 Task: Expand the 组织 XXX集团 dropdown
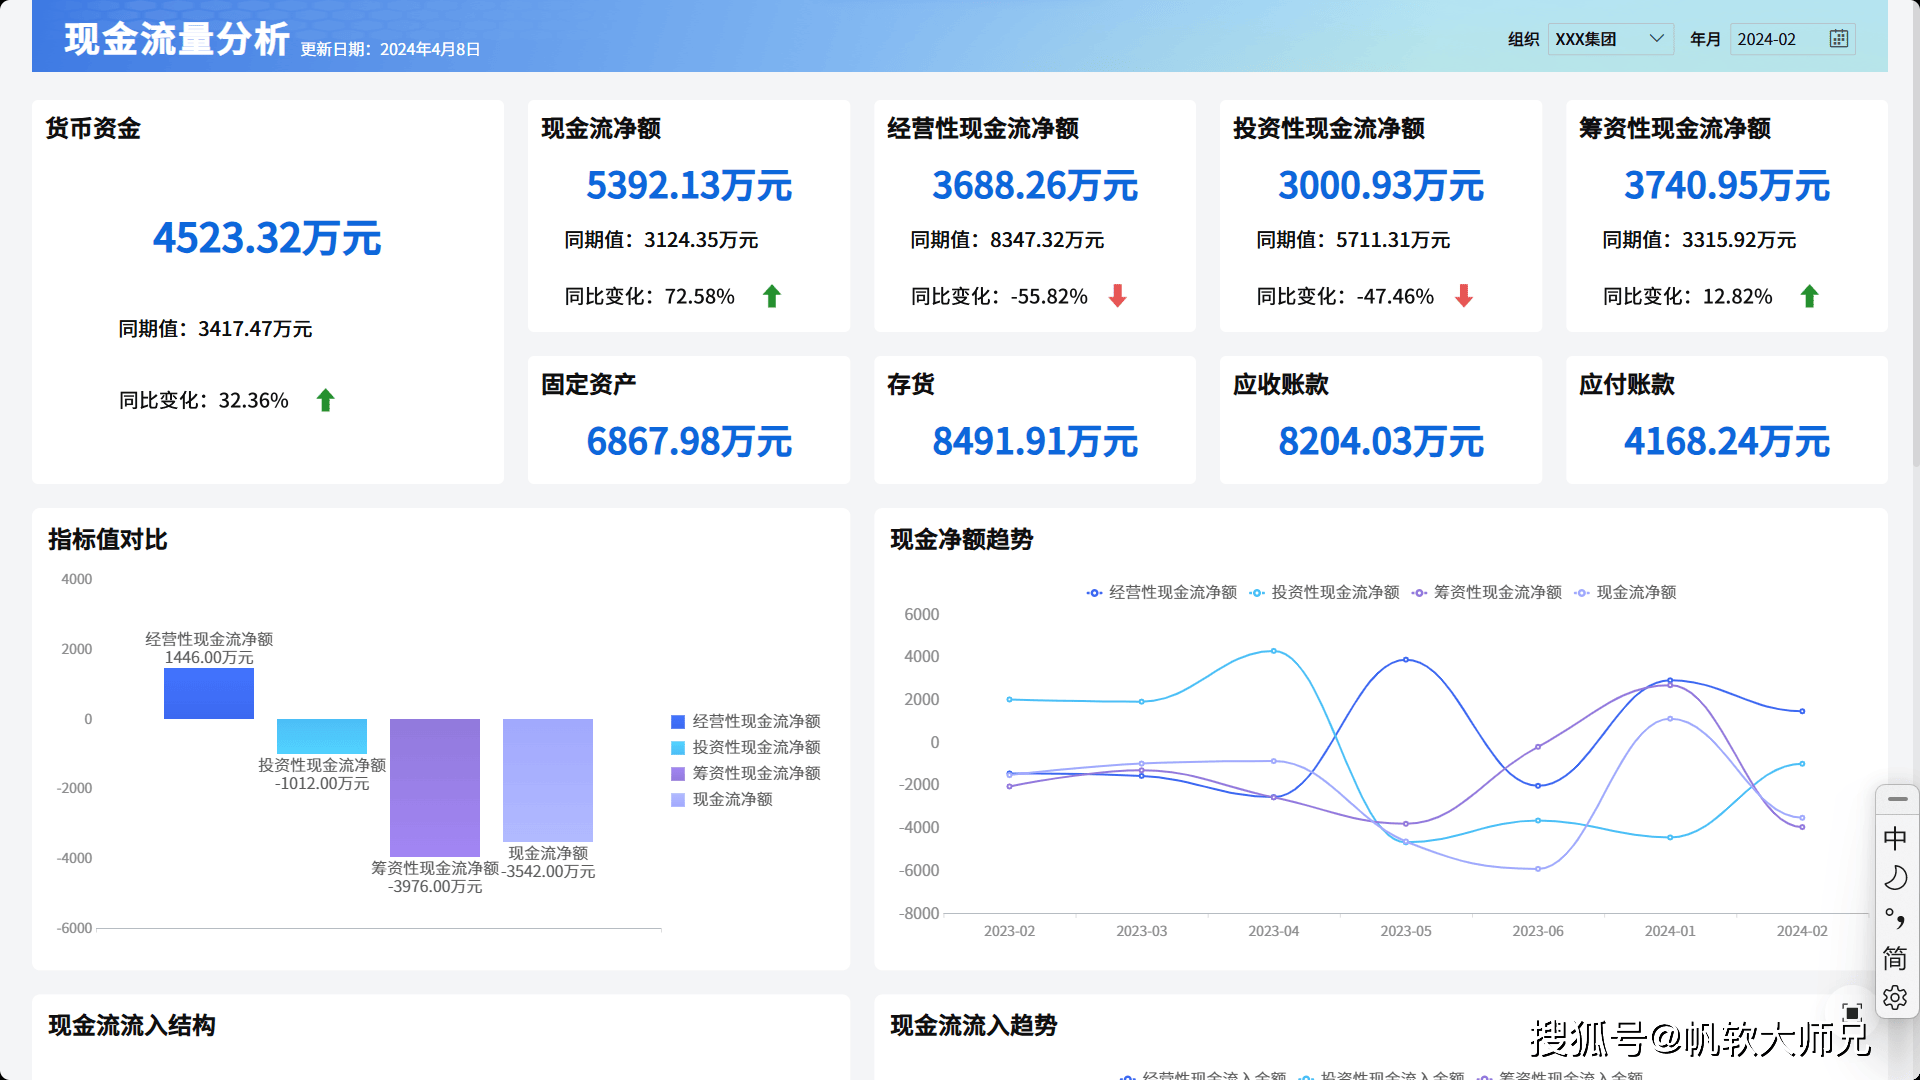(1610, 39)
